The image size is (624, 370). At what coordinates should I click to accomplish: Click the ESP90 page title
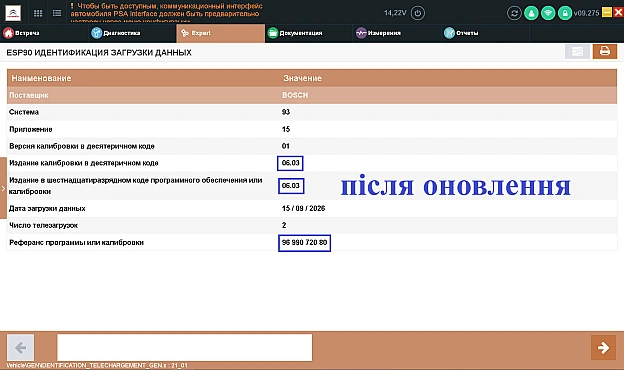[99, 53]
